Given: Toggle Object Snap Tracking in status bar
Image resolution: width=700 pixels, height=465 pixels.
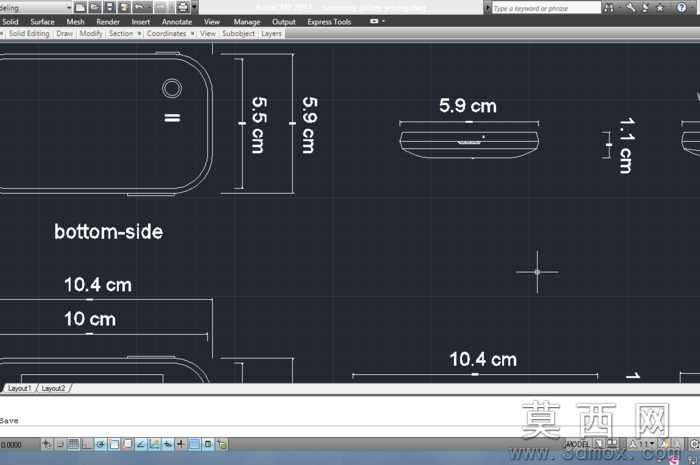Looking at the screenshot, I should [x=141, y=444].
